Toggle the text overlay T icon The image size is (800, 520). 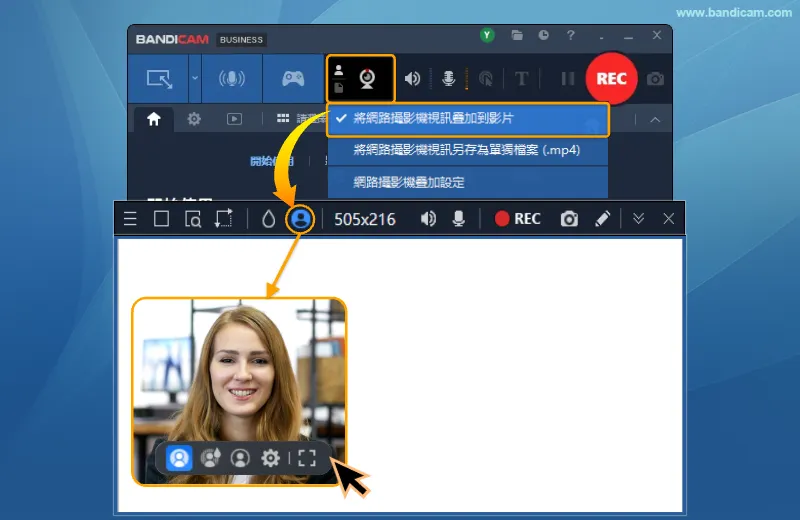[521, 79]
